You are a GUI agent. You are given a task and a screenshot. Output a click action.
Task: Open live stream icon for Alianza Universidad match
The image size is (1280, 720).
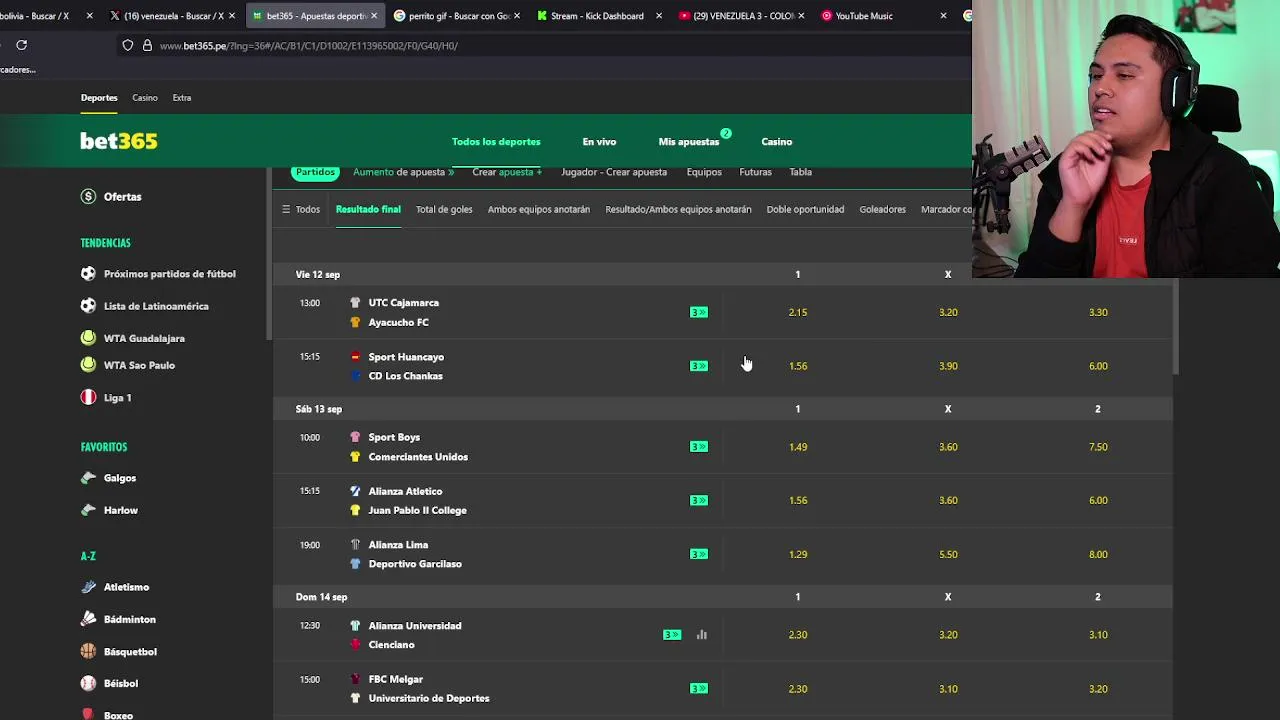click(672, 635)
